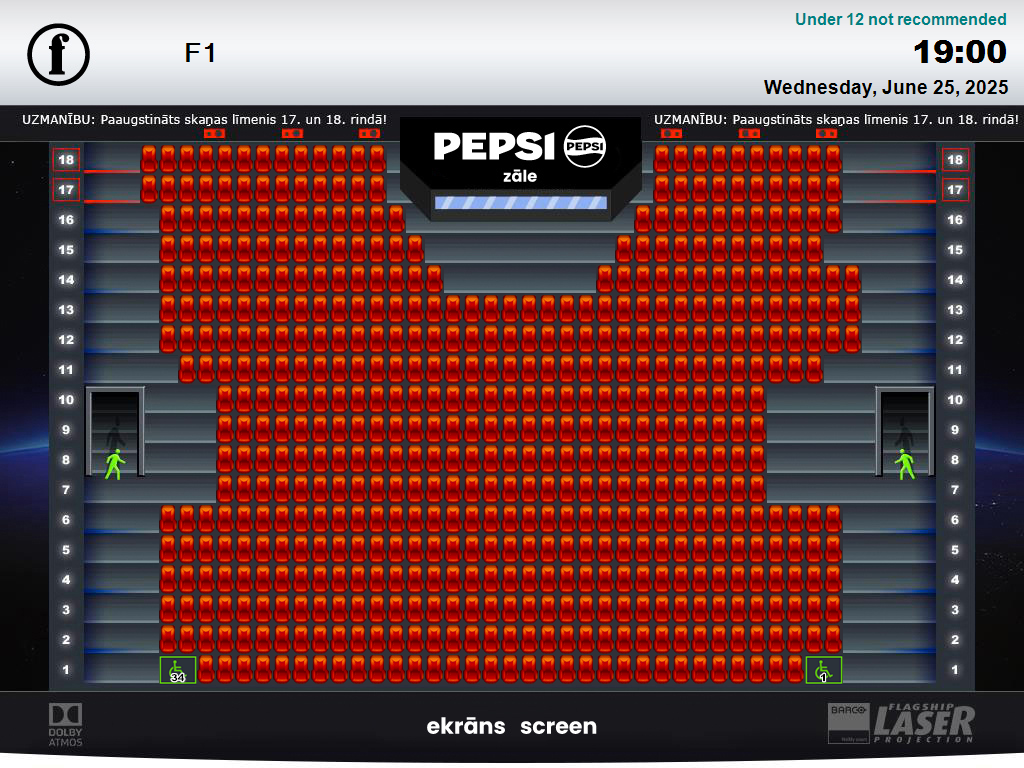Click the Barco Flagship Laser Projection logo
This screenshot has height=768, width=1024.
pos(901,724)
